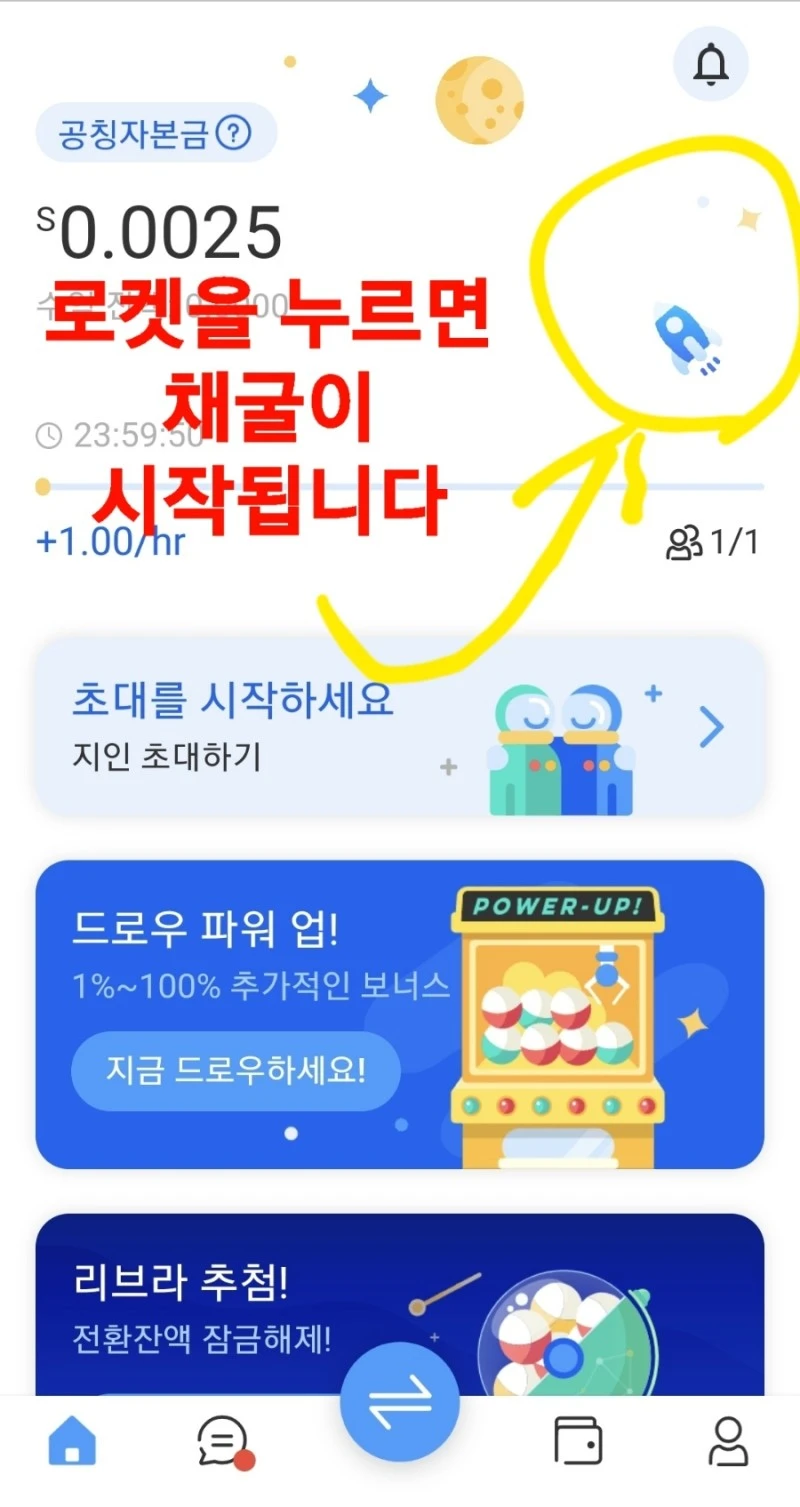Image resolution: width=800 pixels, height=1507 pixels.
Task: Tap the 지인 초대하기 invite text
Action: click(166, 757)
